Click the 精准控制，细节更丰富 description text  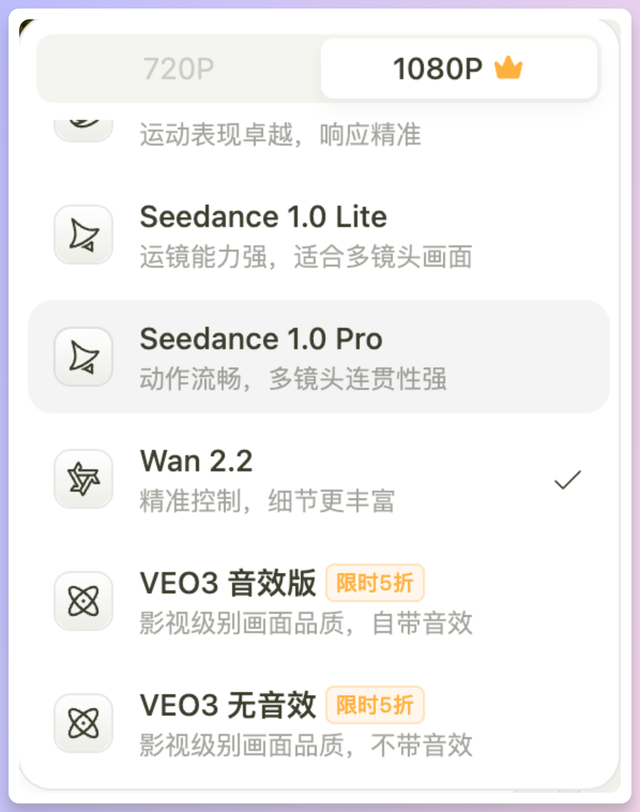click(x=267, y=501)
